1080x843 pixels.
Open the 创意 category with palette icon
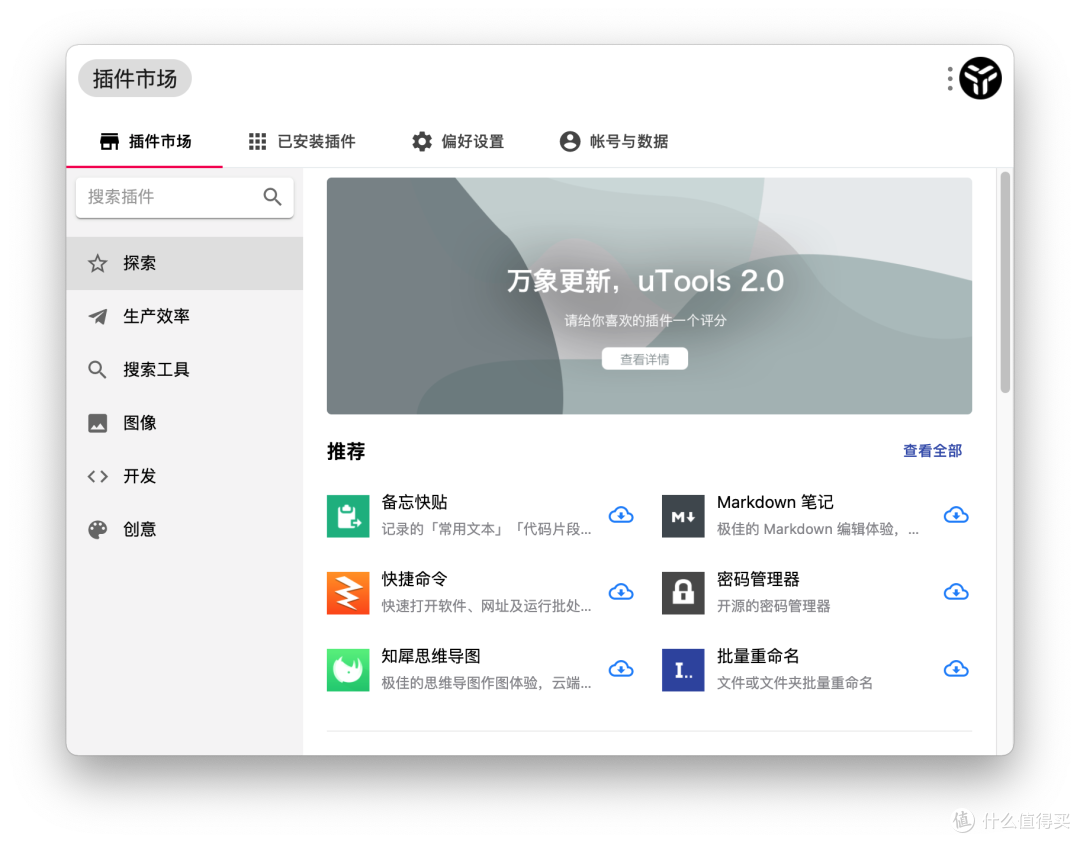point(138,529)
